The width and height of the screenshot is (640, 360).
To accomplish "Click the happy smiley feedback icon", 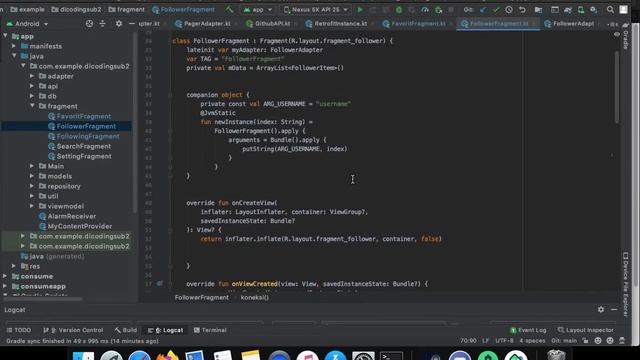I will coord(598,340).
